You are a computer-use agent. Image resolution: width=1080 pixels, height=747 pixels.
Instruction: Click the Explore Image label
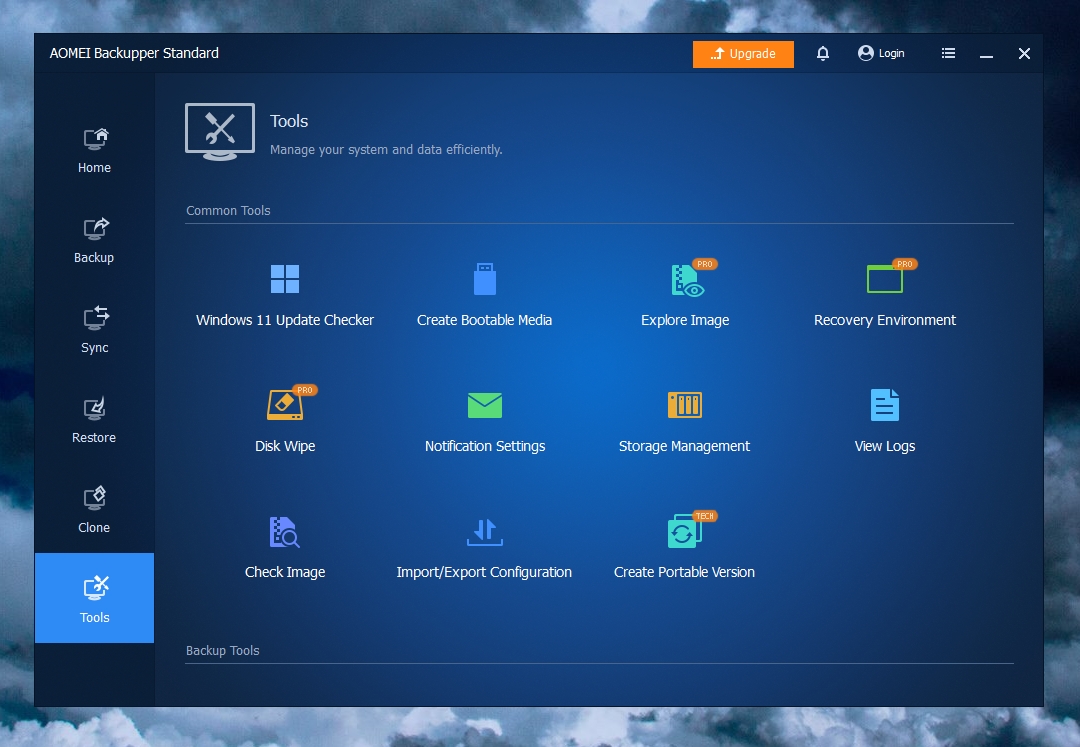tap(685, 320)
